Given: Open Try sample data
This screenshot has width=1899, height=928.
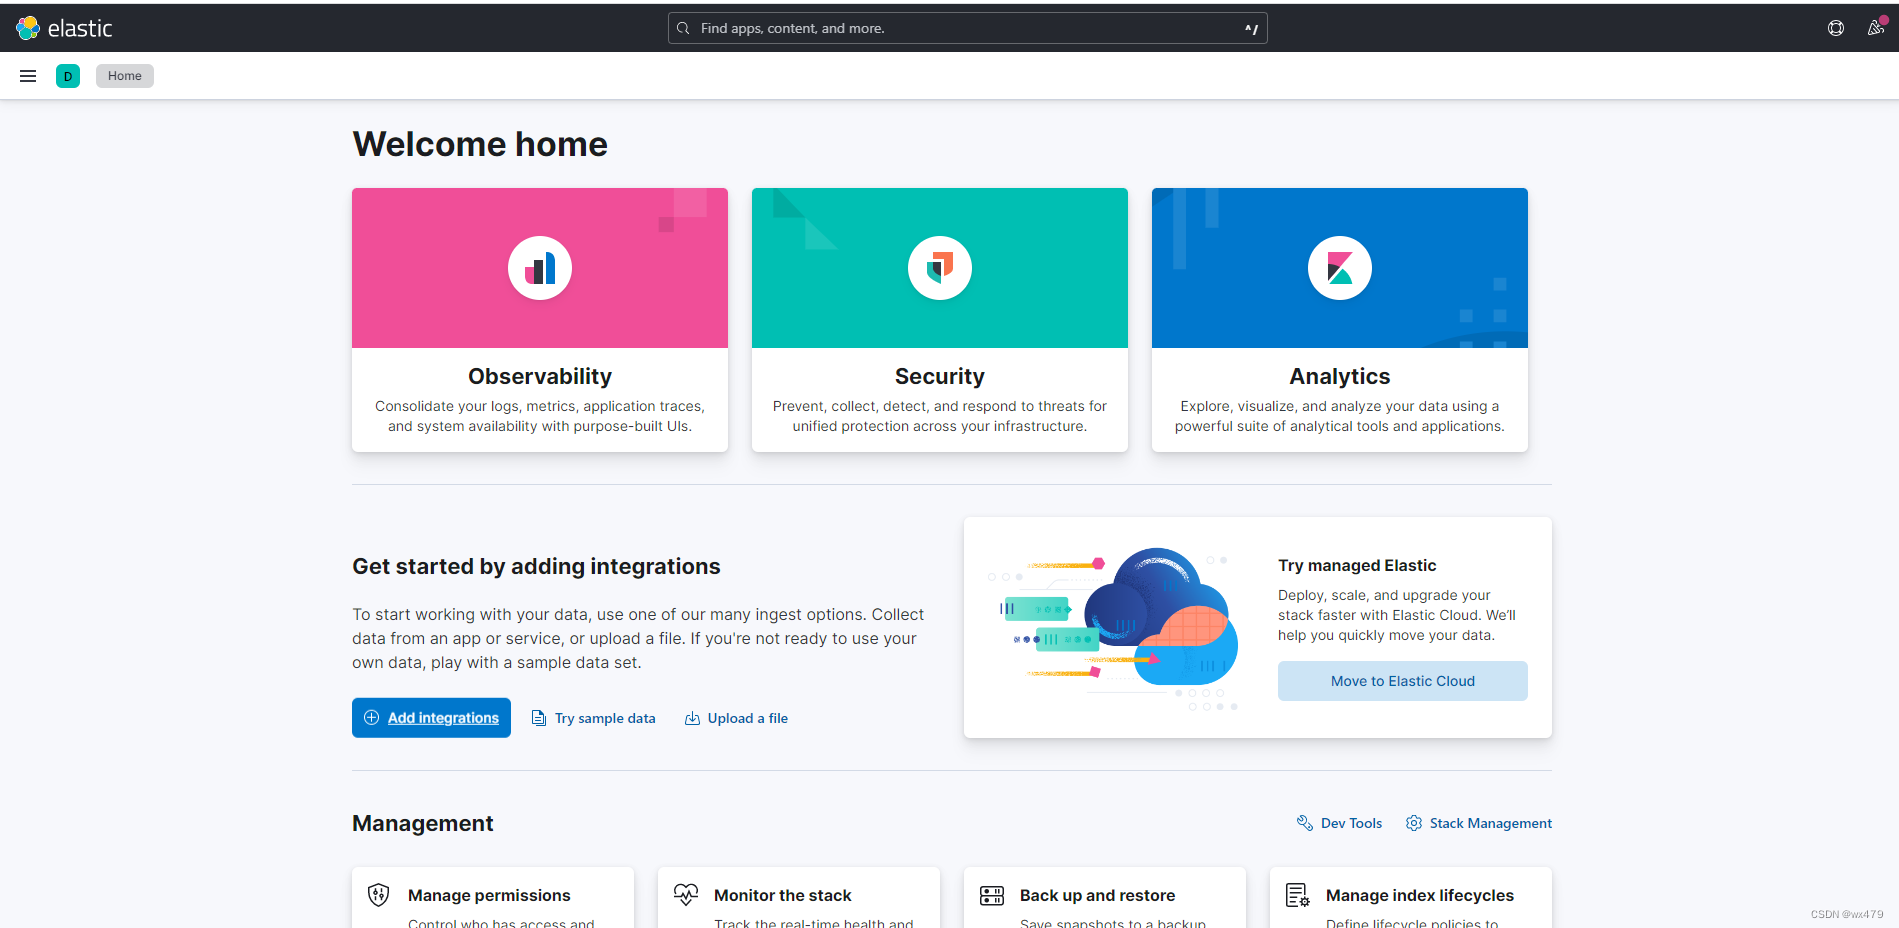Looking at the screenshot, I should pyautogui.click(x=593, y=717).
